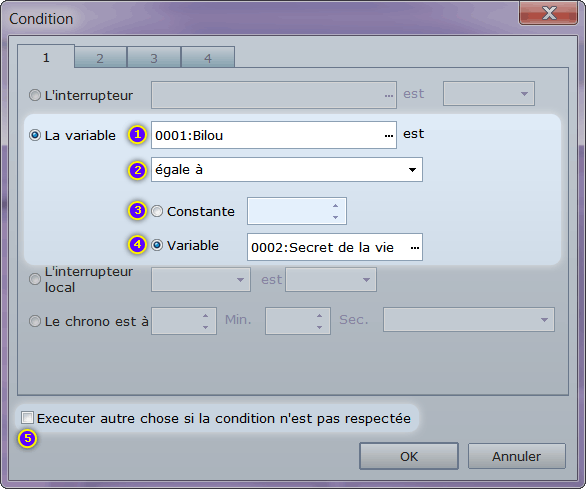Enable Executer autre chose checkbox
Screen dimensions: 586x489
(27, 418)
